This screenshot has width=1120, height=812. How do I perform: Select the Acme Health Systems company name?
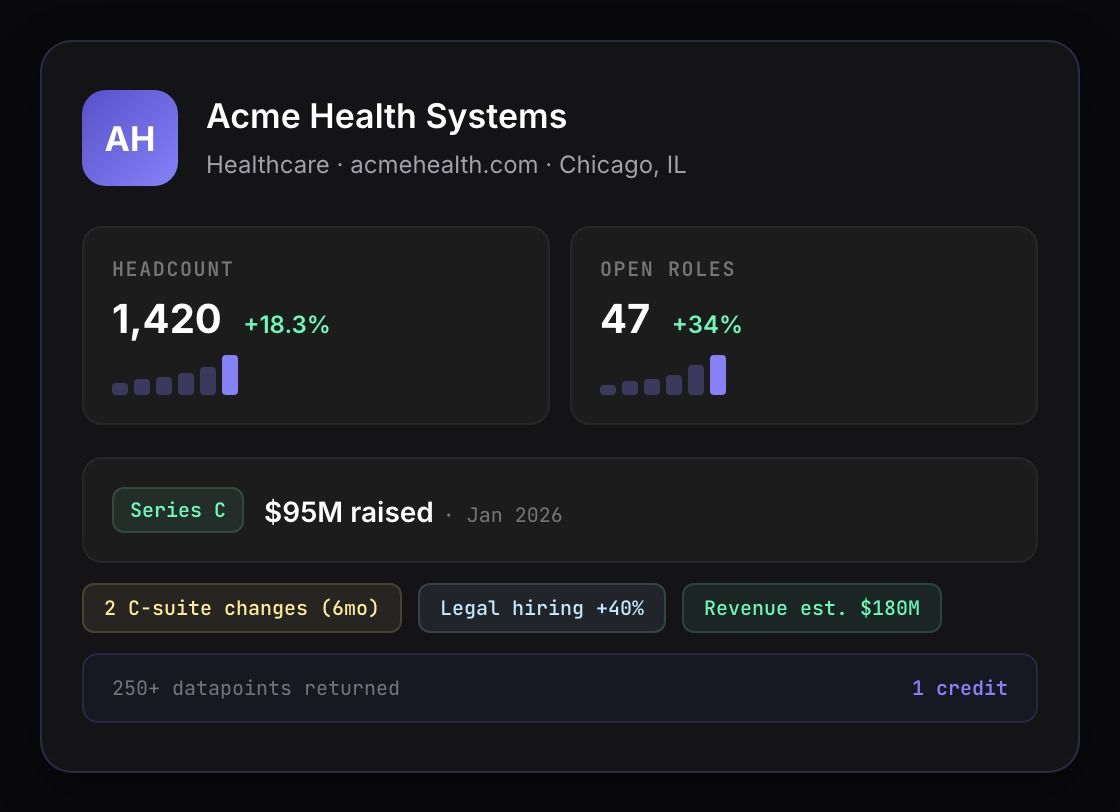(386, 116)
